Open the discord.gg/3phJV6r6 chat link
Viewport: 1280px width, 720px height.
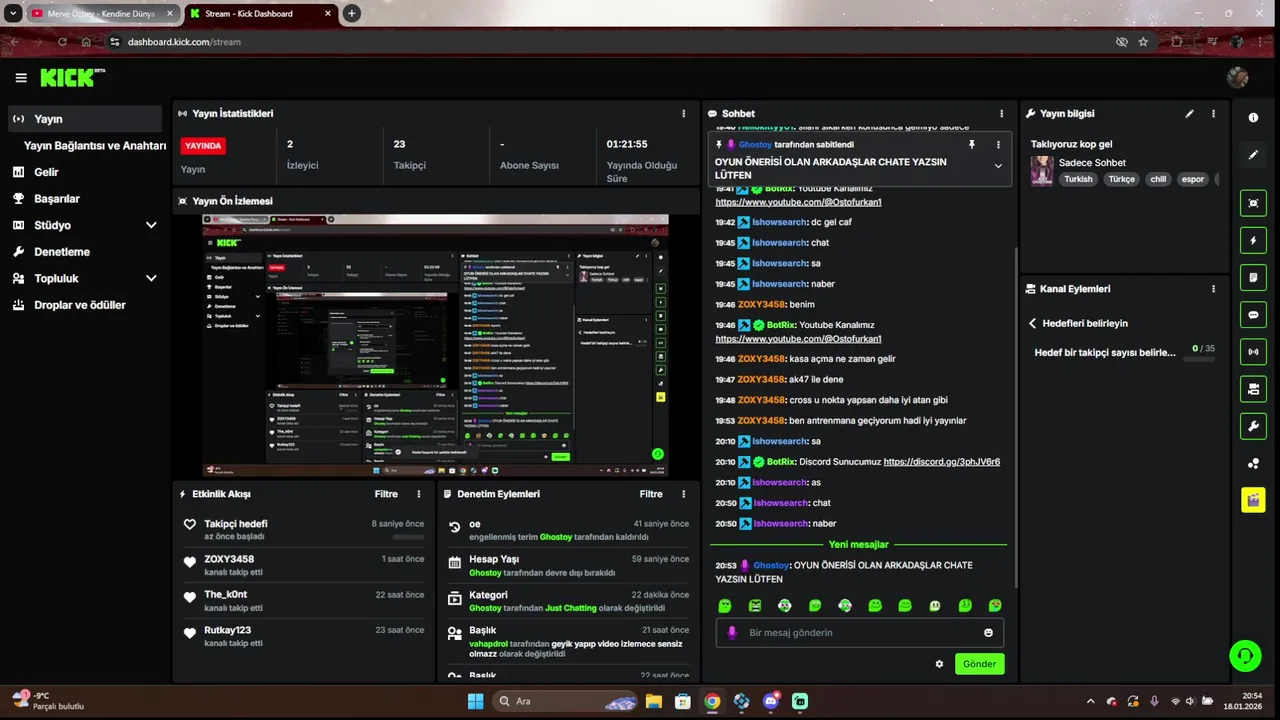[941, 462]
